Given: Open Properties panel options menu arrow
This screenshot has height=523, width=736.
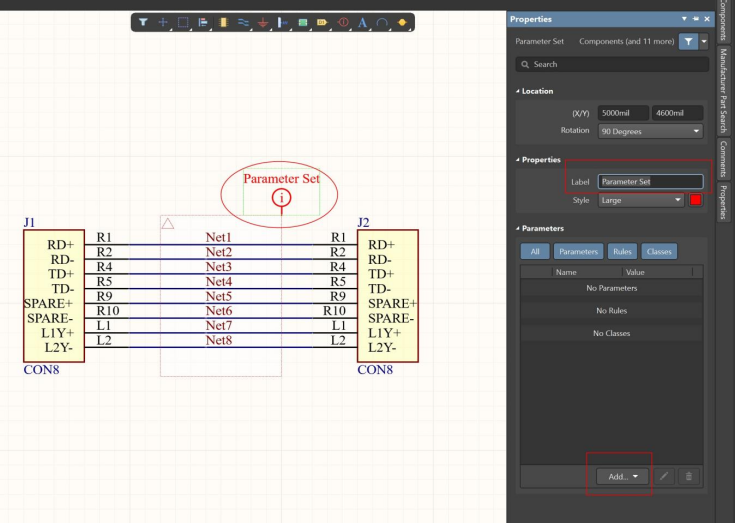Looking at the screenshot, I should click(684, 19).
